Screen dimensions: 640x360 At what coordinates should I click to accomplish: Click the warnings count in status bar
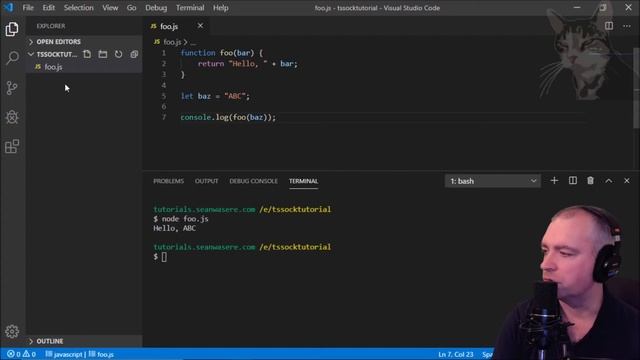(x=29, y=354)
